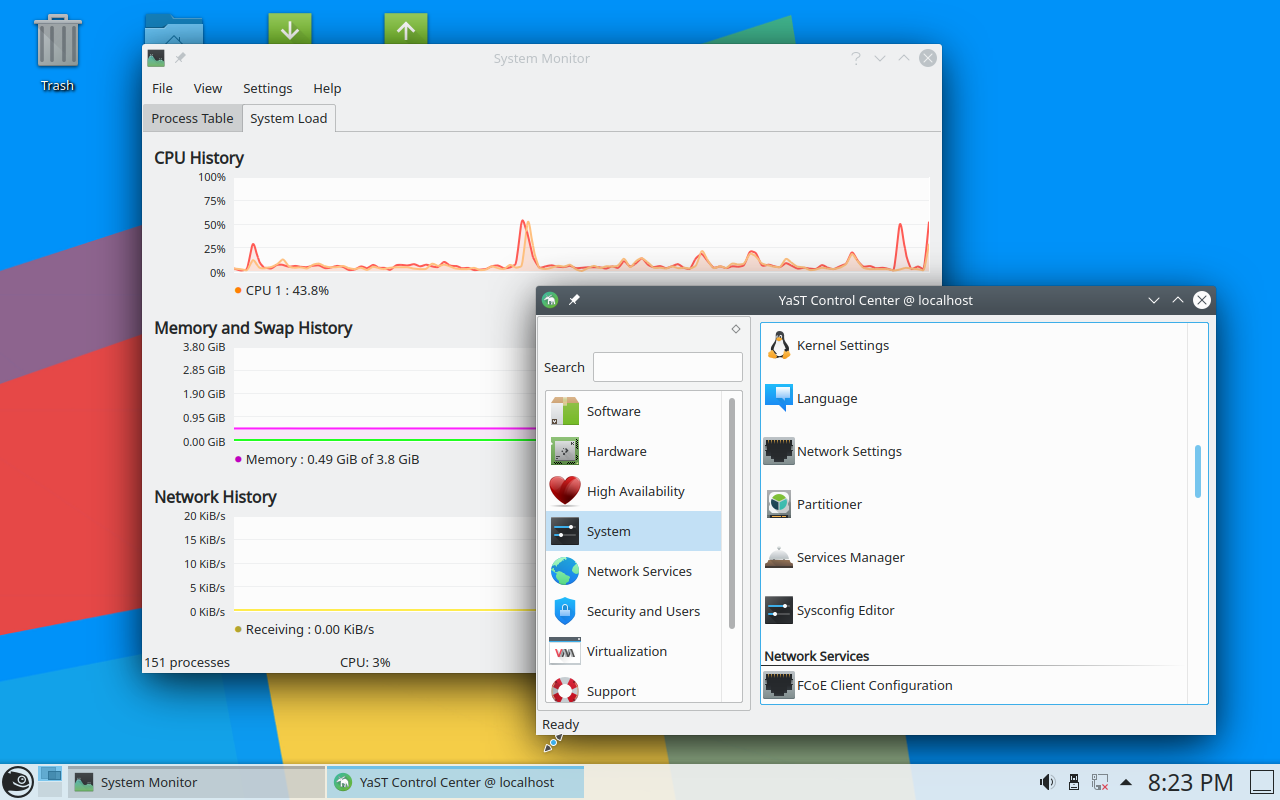Open the File menu in System Monitor
Screen dimensions: 1280x800
click(x=162, y=88)
